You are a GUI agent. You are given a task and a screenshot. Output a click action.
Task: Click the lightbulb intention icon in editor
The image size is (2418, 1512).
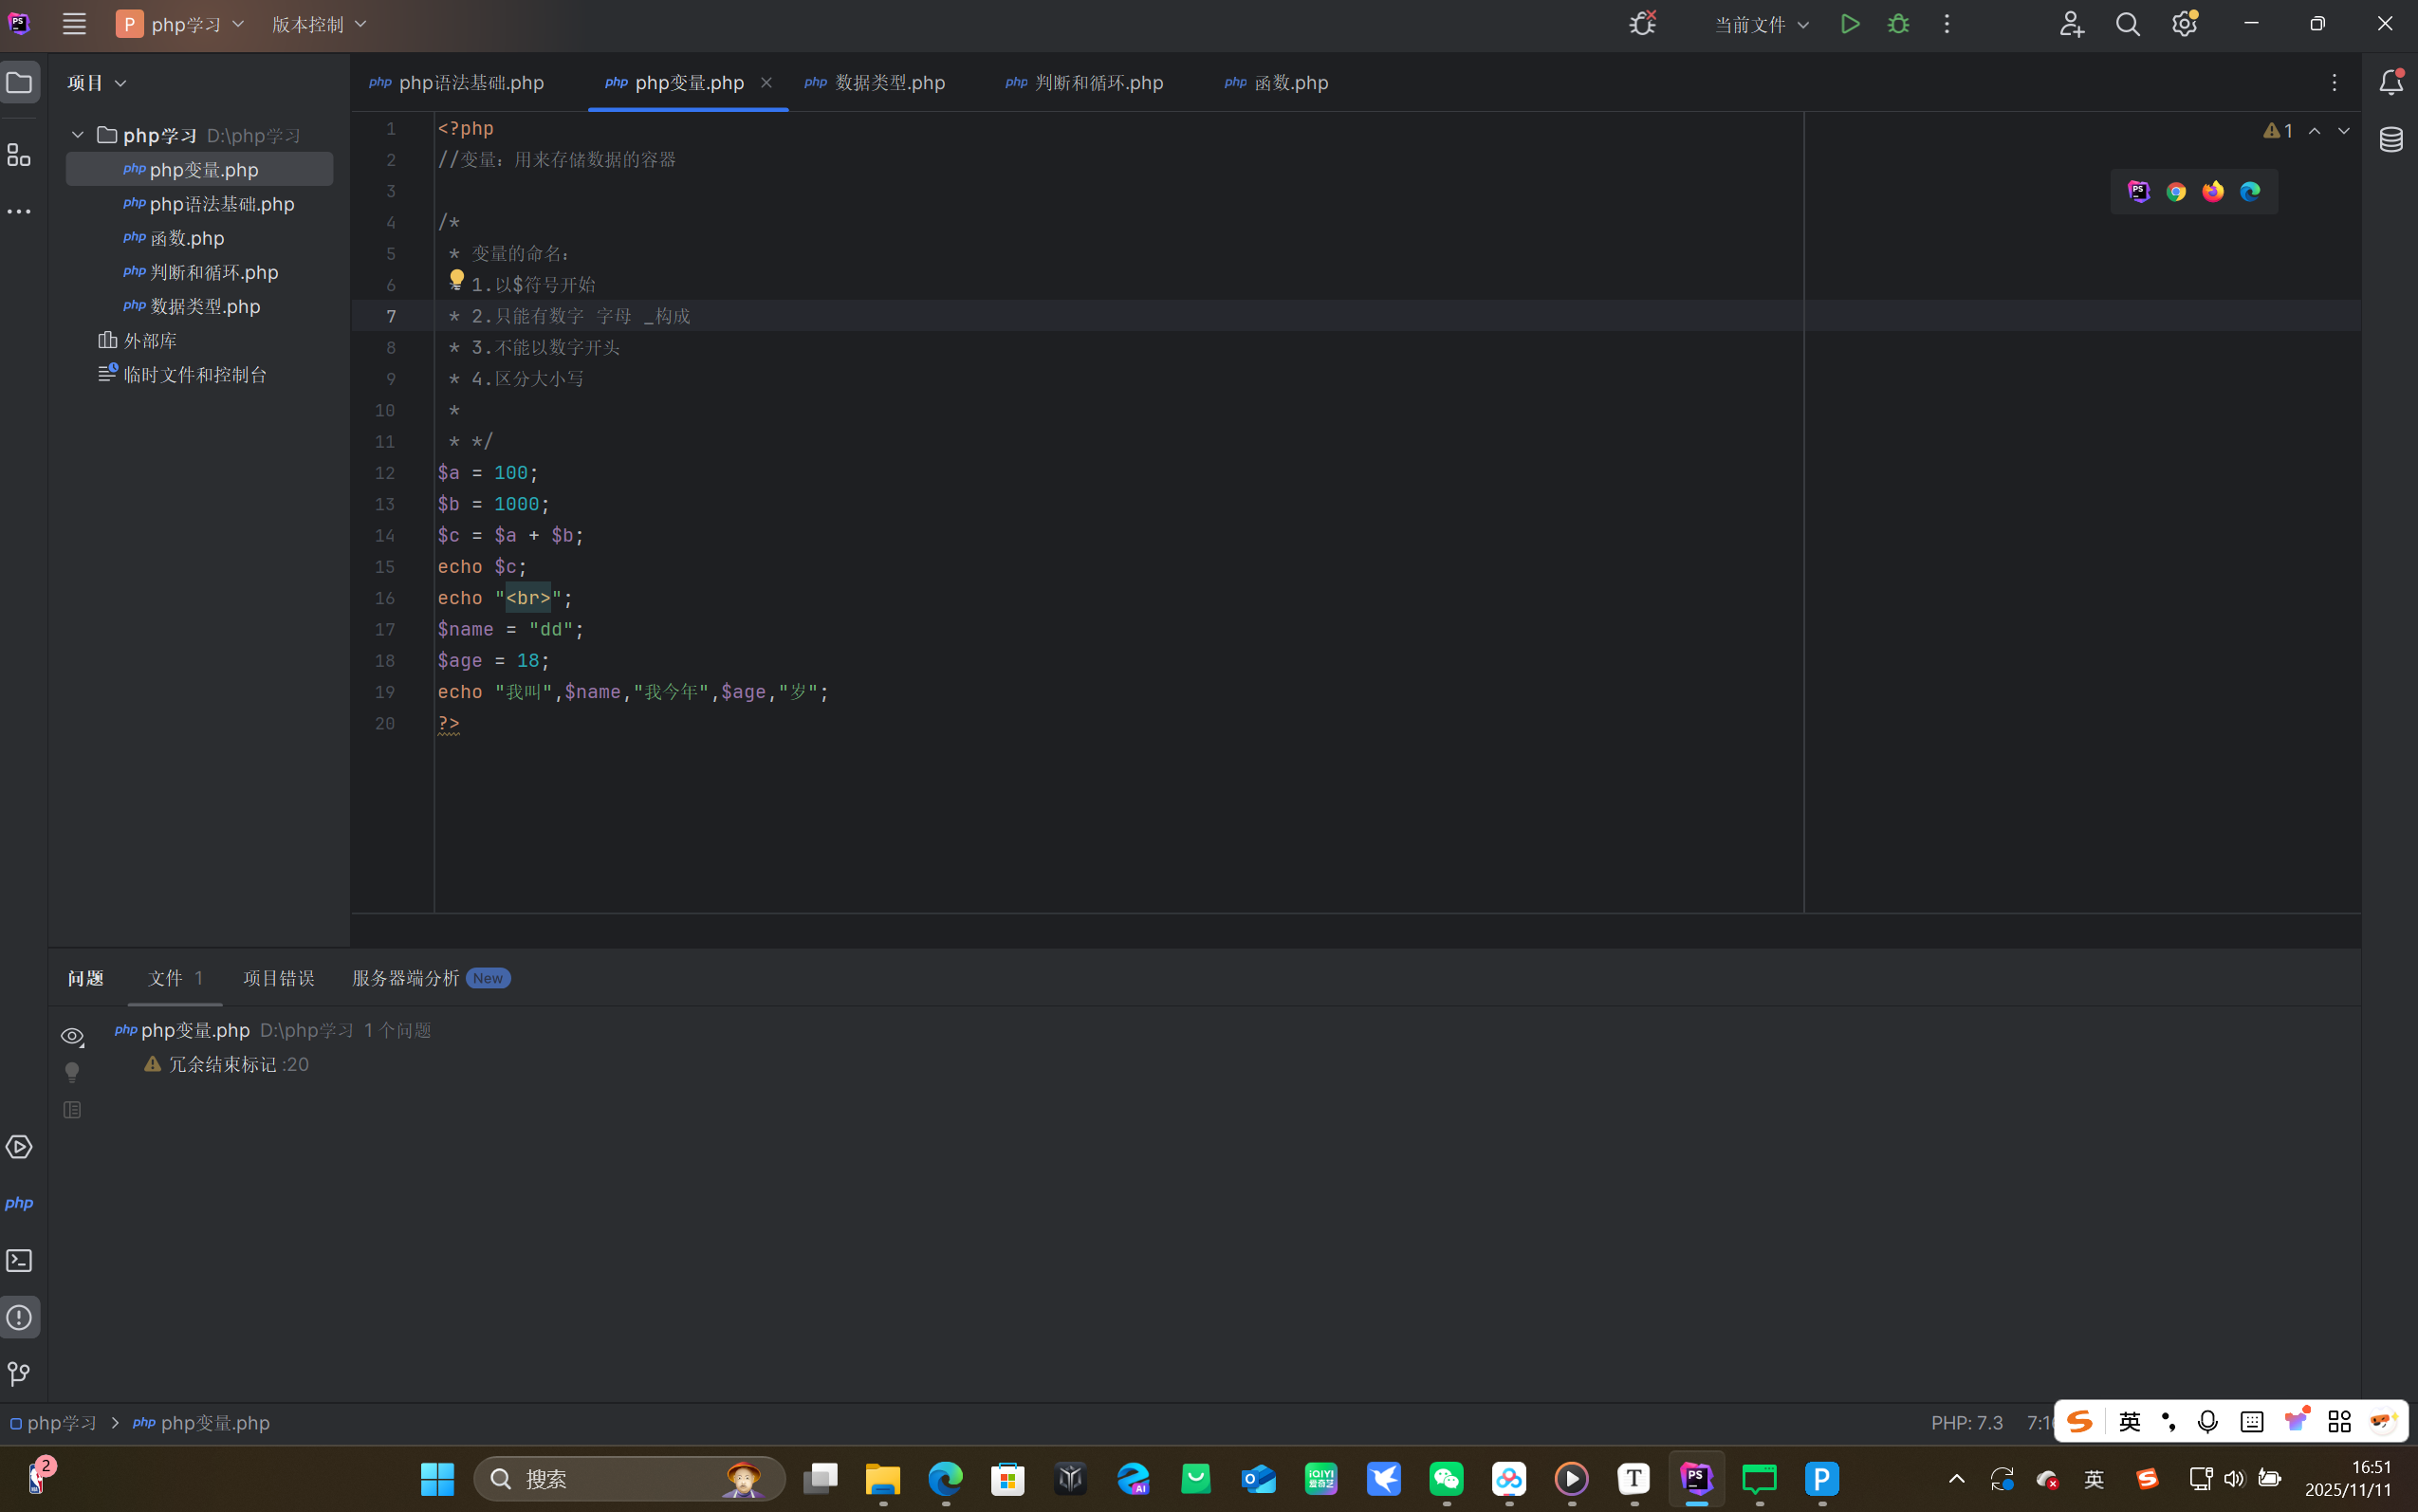point(456,280)
